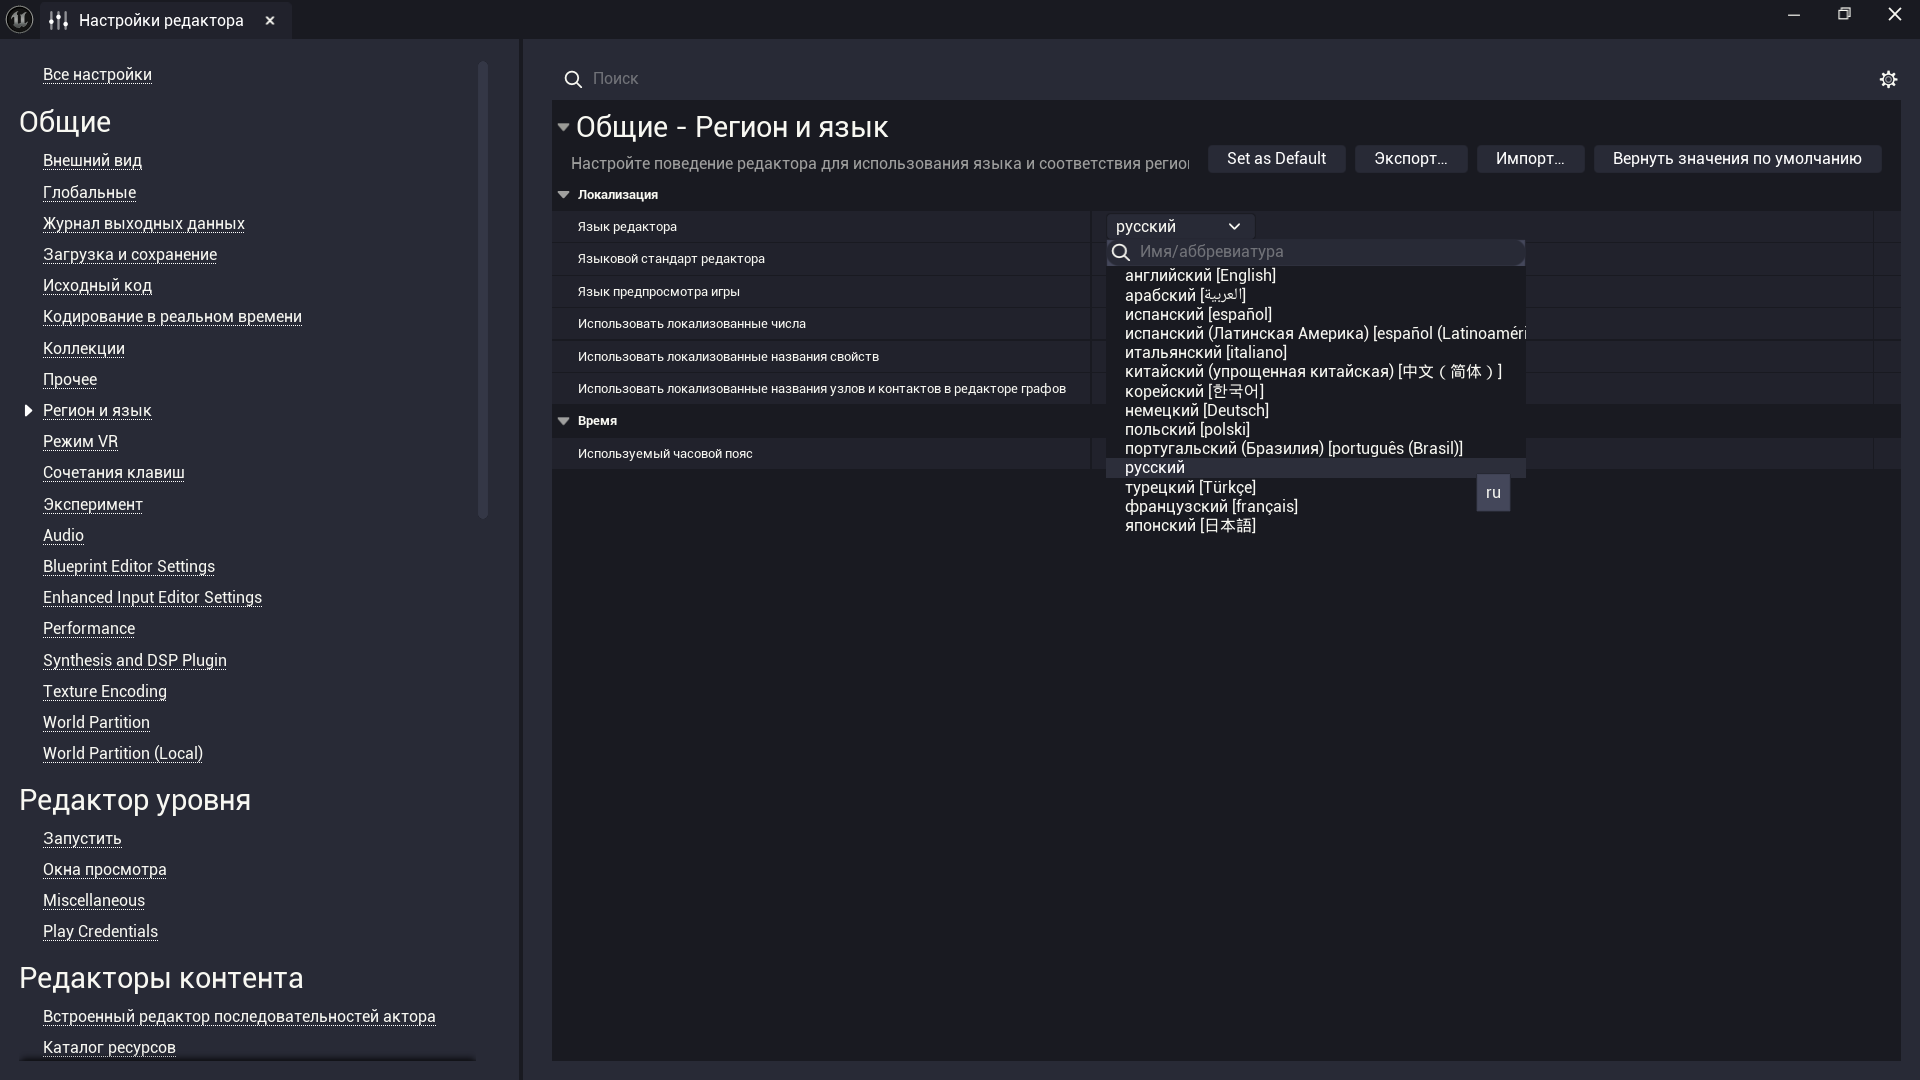Screen dimensions: 1920x1080
Task: Collapse the Общие - Регион и язык header
Action: point(563,127)
